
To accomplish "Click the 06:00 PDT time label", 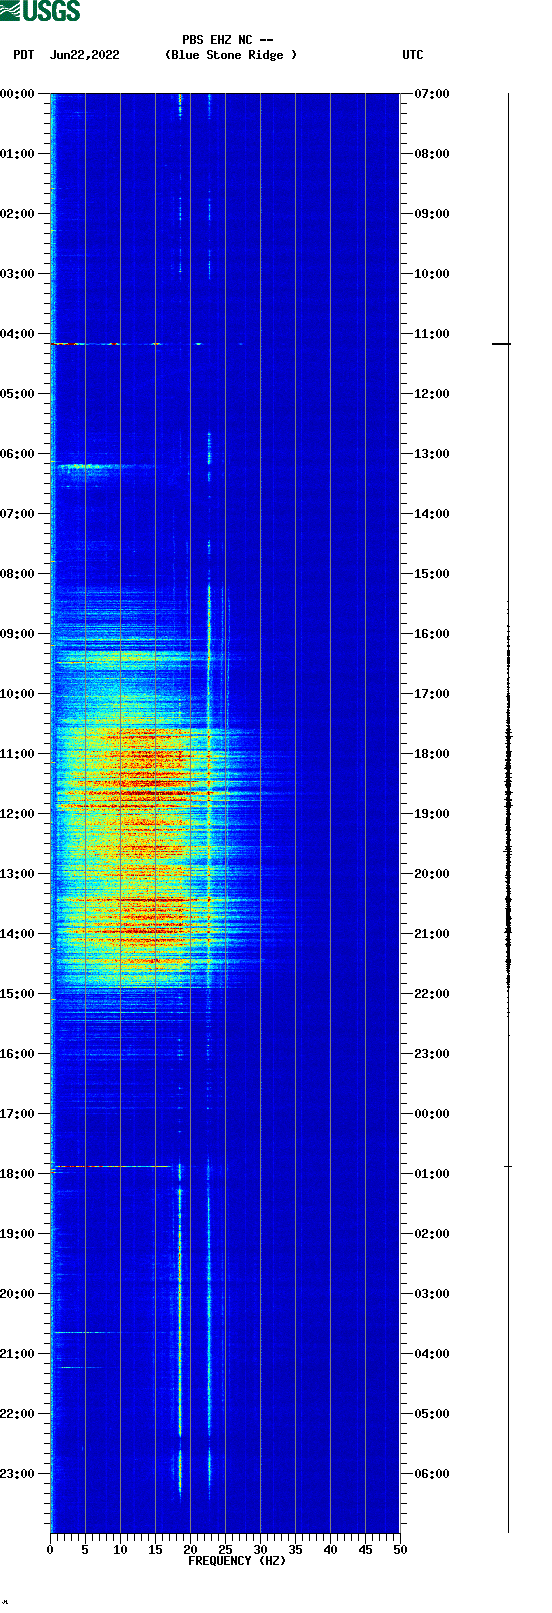I will pos(18,454).
